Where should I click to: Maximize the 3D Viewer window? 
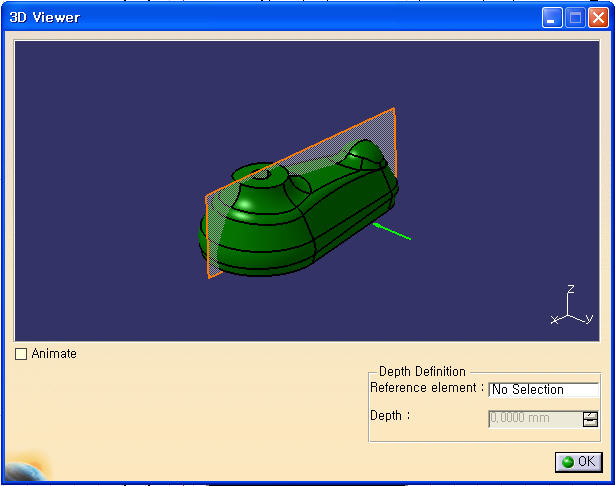tap(575, 17)
